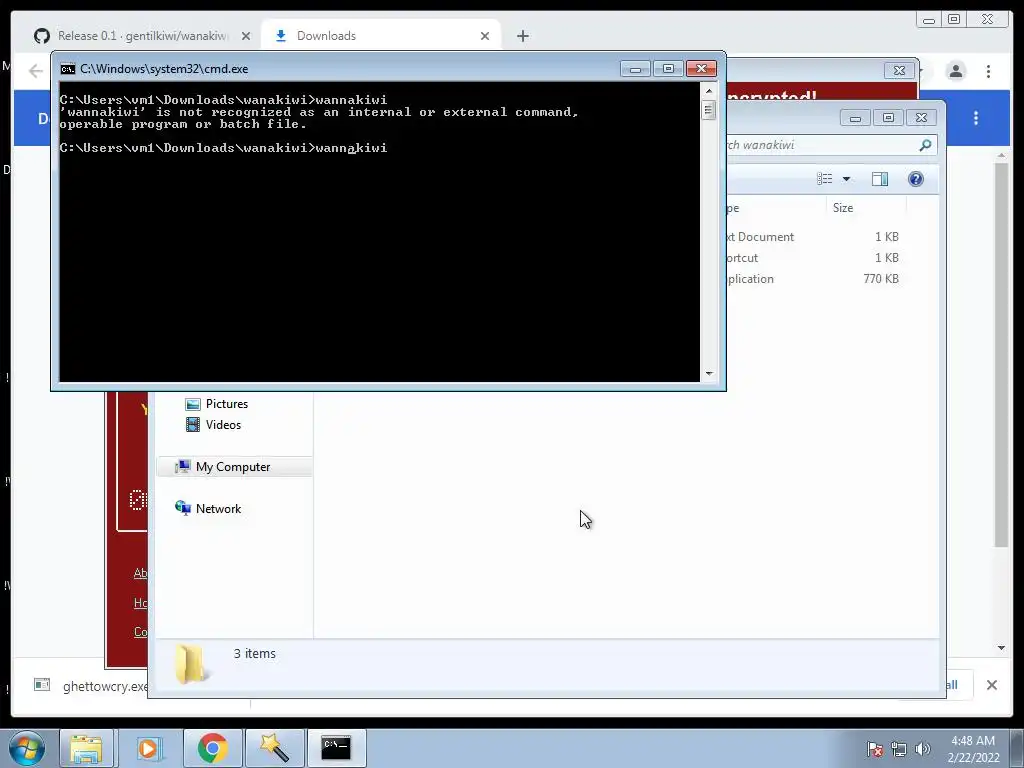Select the shortcut file type entry
Image resolution: width=1024 pixels, height=768 pixels.
tap(743, 258)
